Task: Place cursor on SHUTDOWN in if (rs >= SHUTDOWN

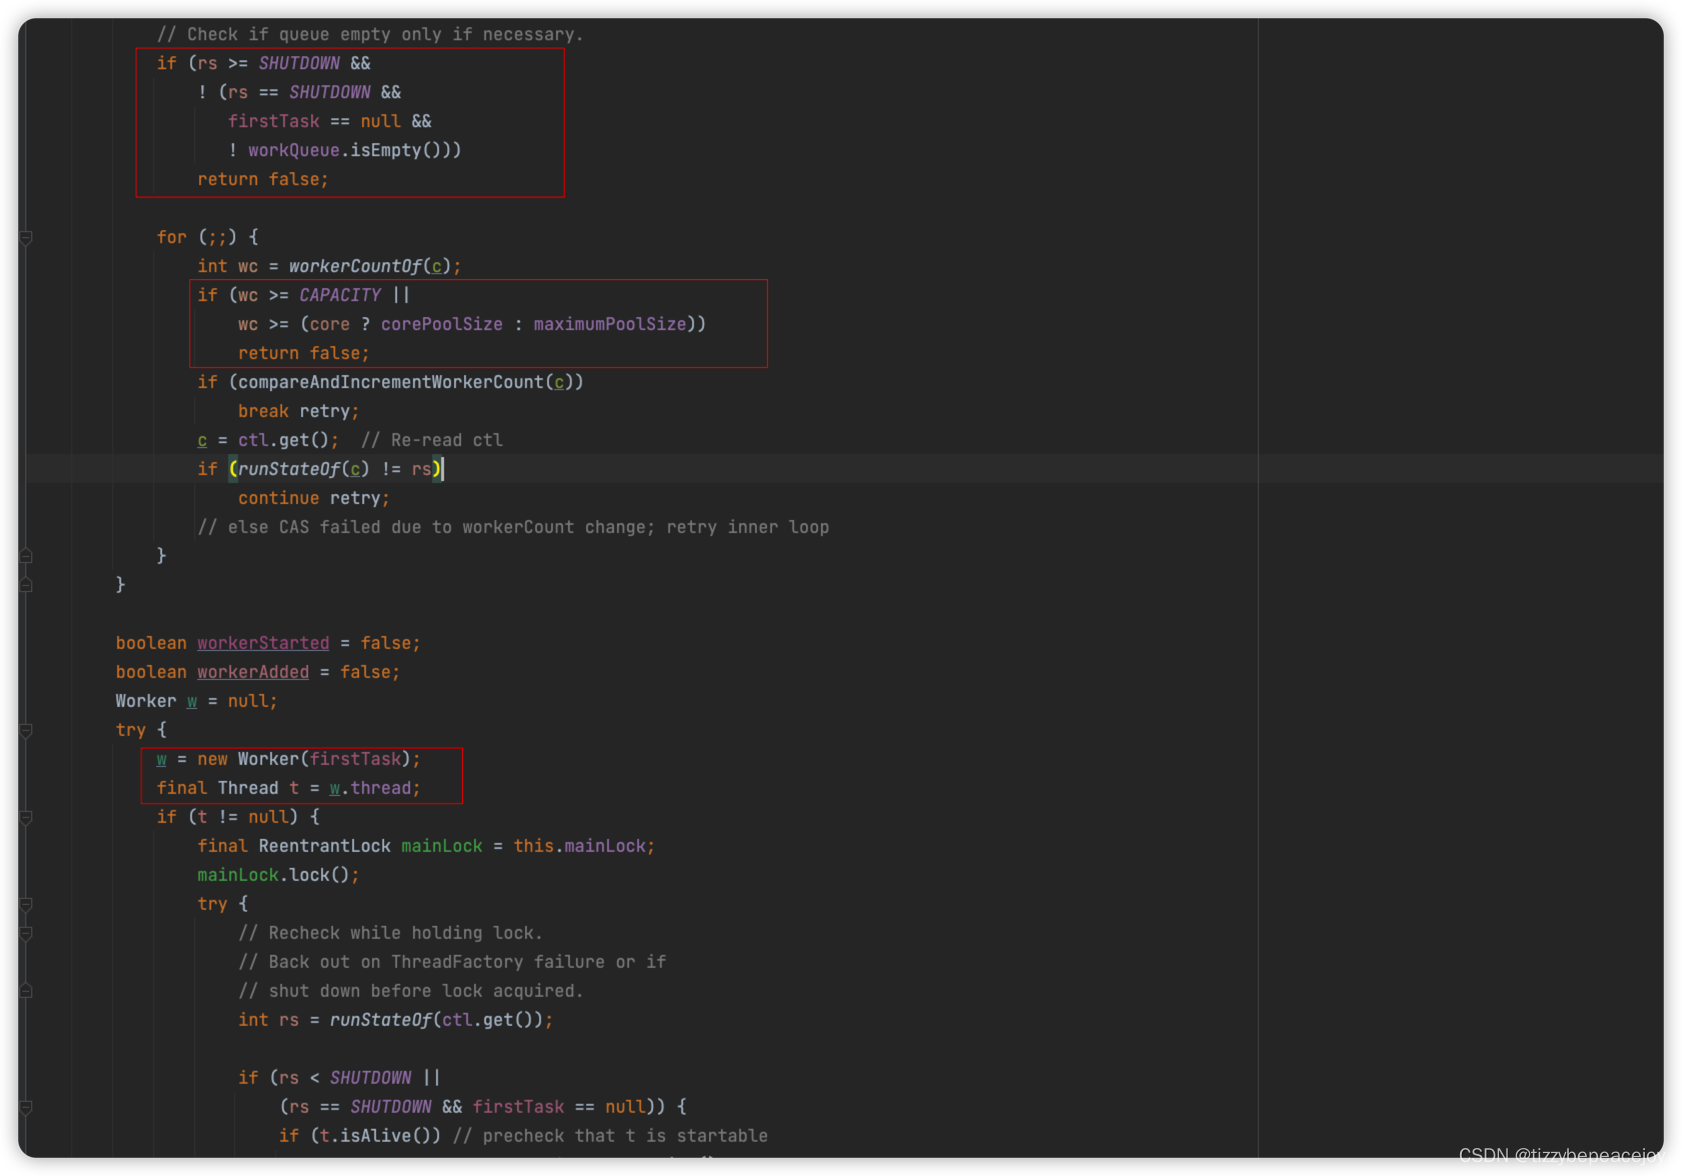Action: 299,63
